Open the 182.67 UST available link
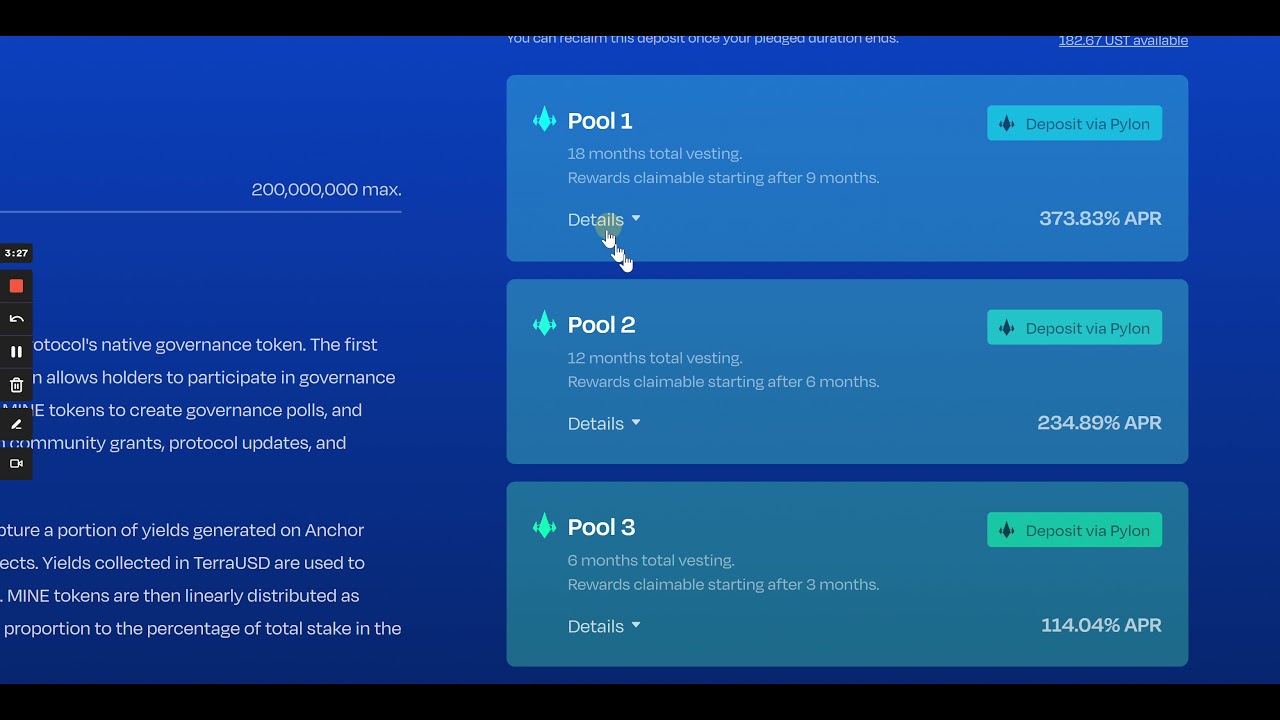 pos(1123,40)
